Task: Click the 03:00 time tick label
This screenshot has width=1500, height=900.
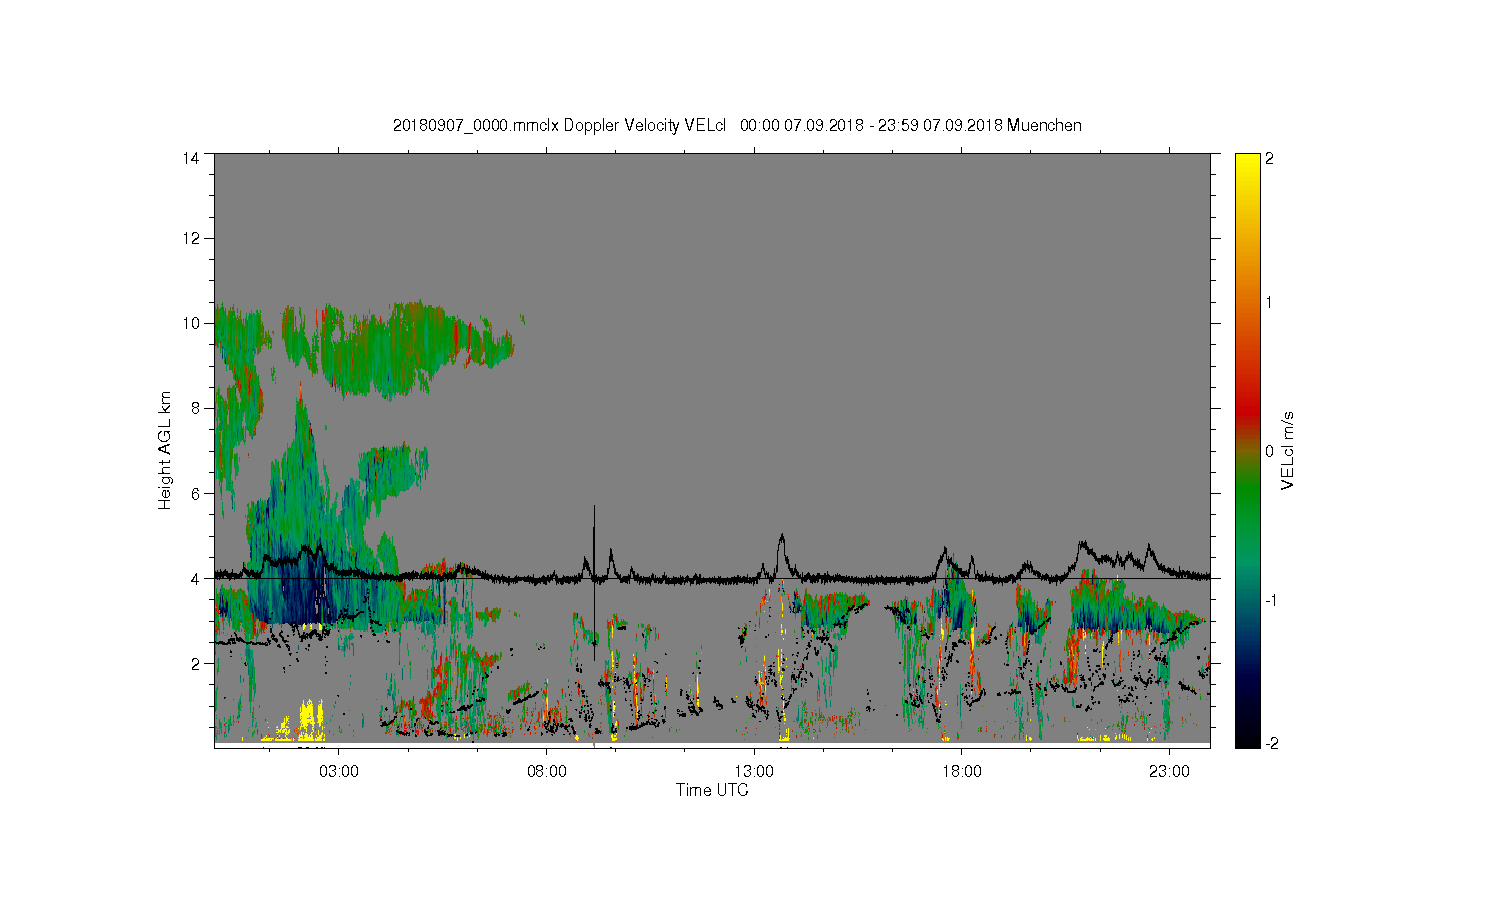Action: tap(339, 772)
